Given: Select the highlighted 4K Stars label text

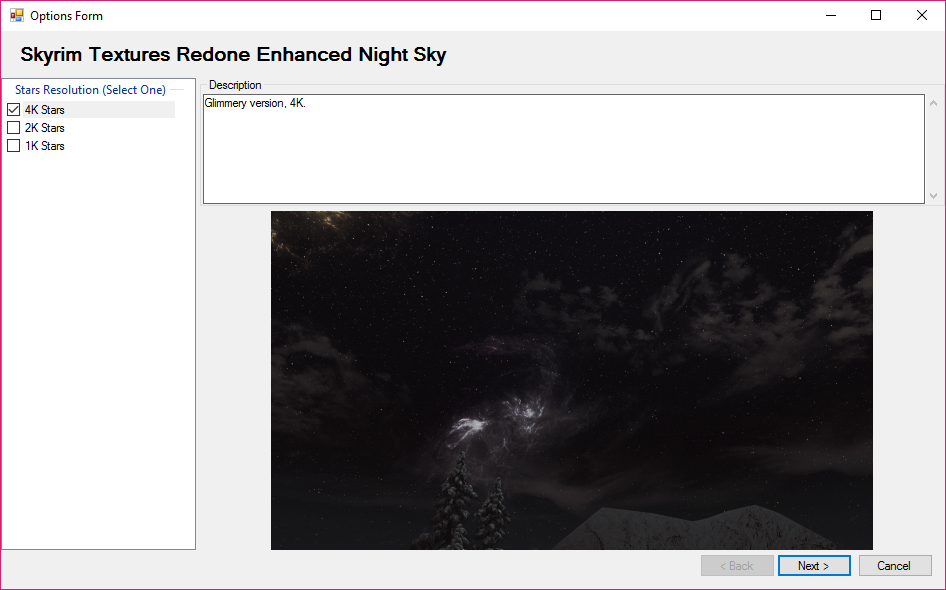Looking at the screenshot, I should click(x=45, y=110).
